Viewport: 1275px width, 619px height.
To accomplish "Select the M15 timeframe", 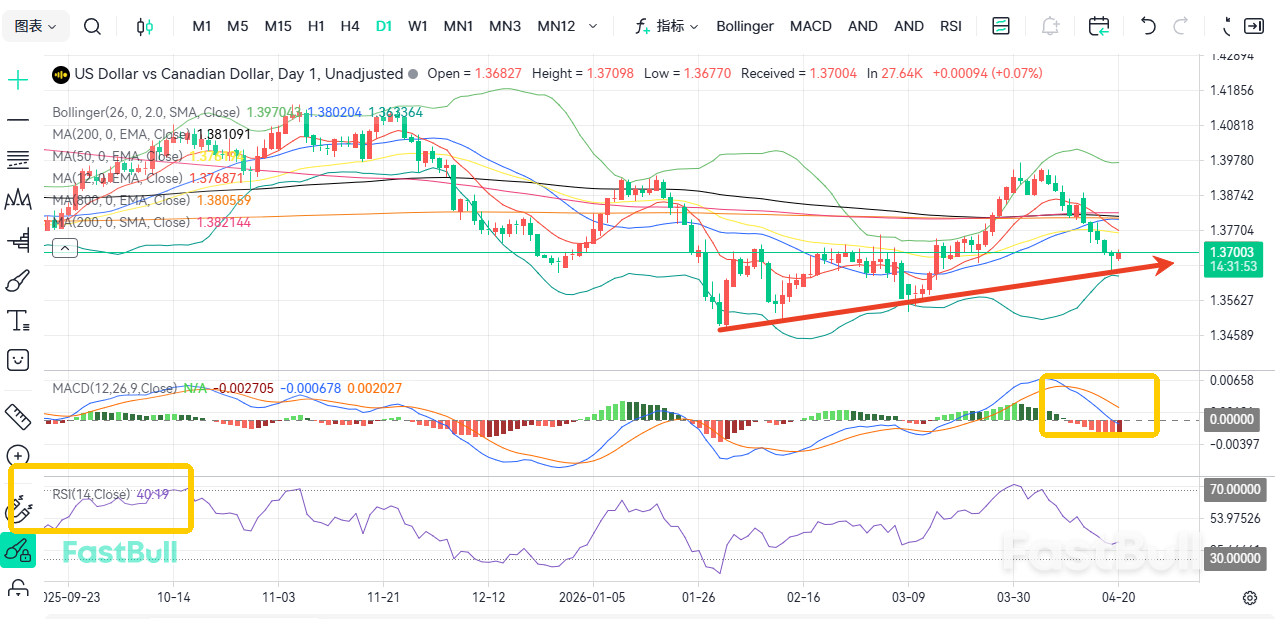I will tap(278, 26).
